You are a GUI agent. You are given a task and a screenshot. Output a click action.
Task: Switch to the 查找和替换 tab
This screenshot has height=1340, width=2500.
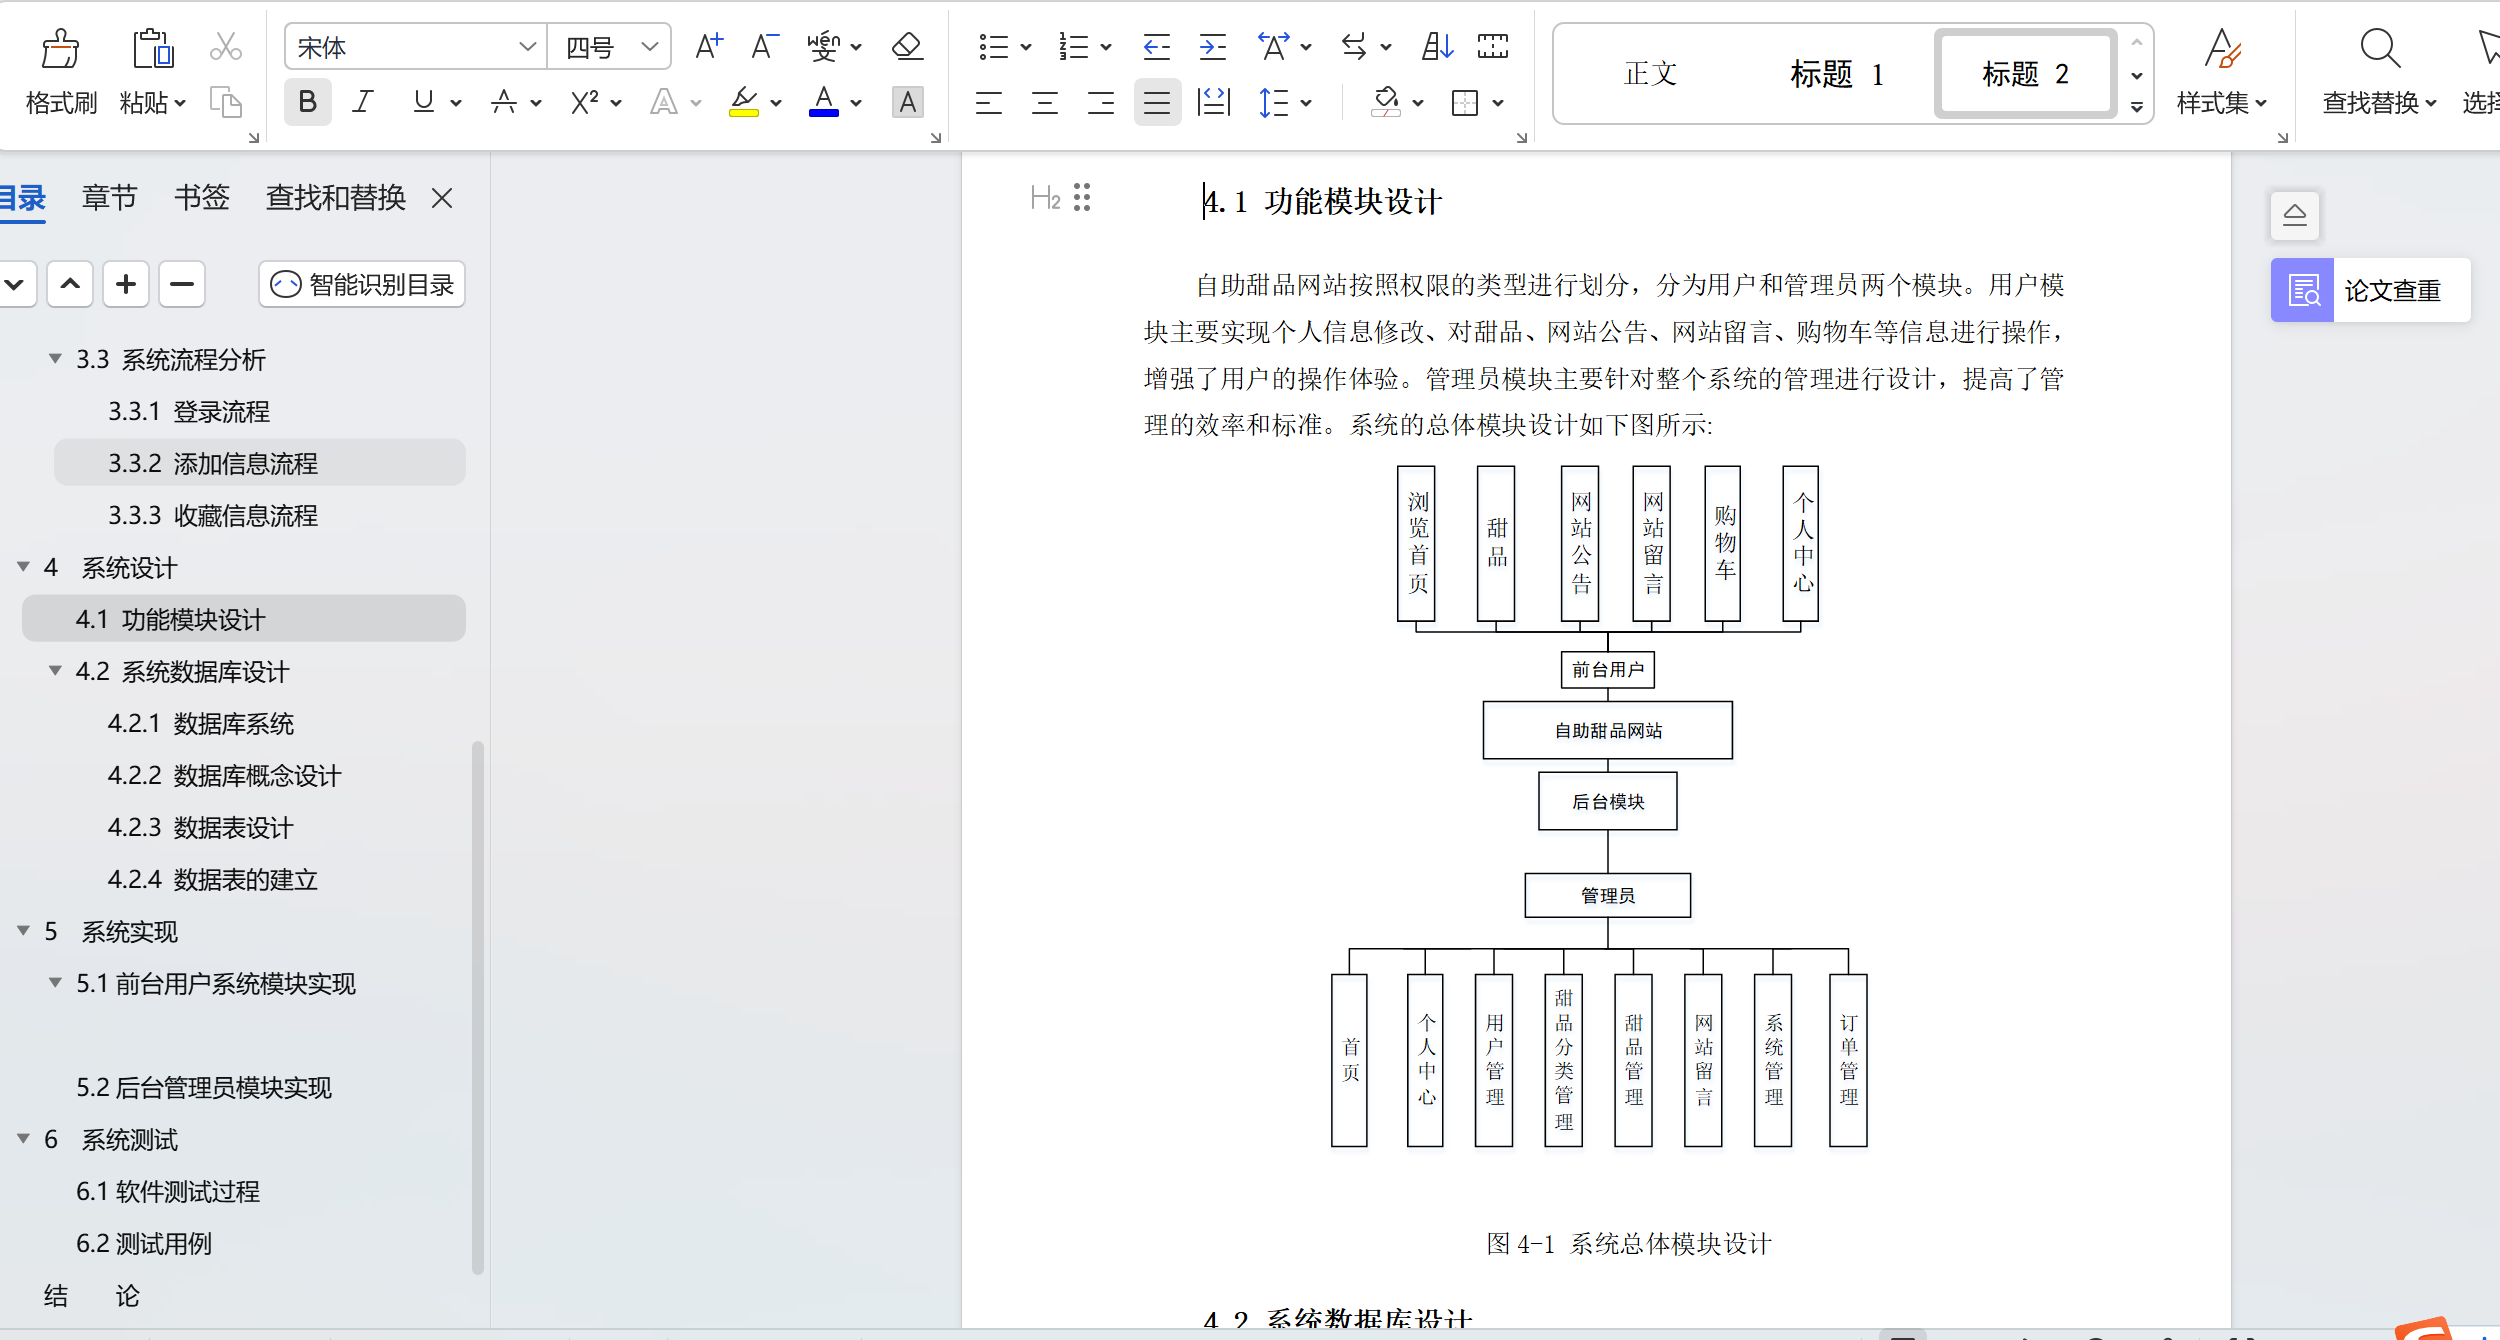click(335, 197)
